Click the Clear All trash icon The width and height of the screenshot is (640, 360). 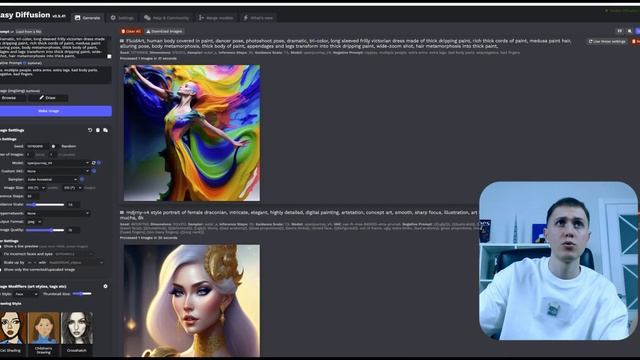[x=123, y=31]
